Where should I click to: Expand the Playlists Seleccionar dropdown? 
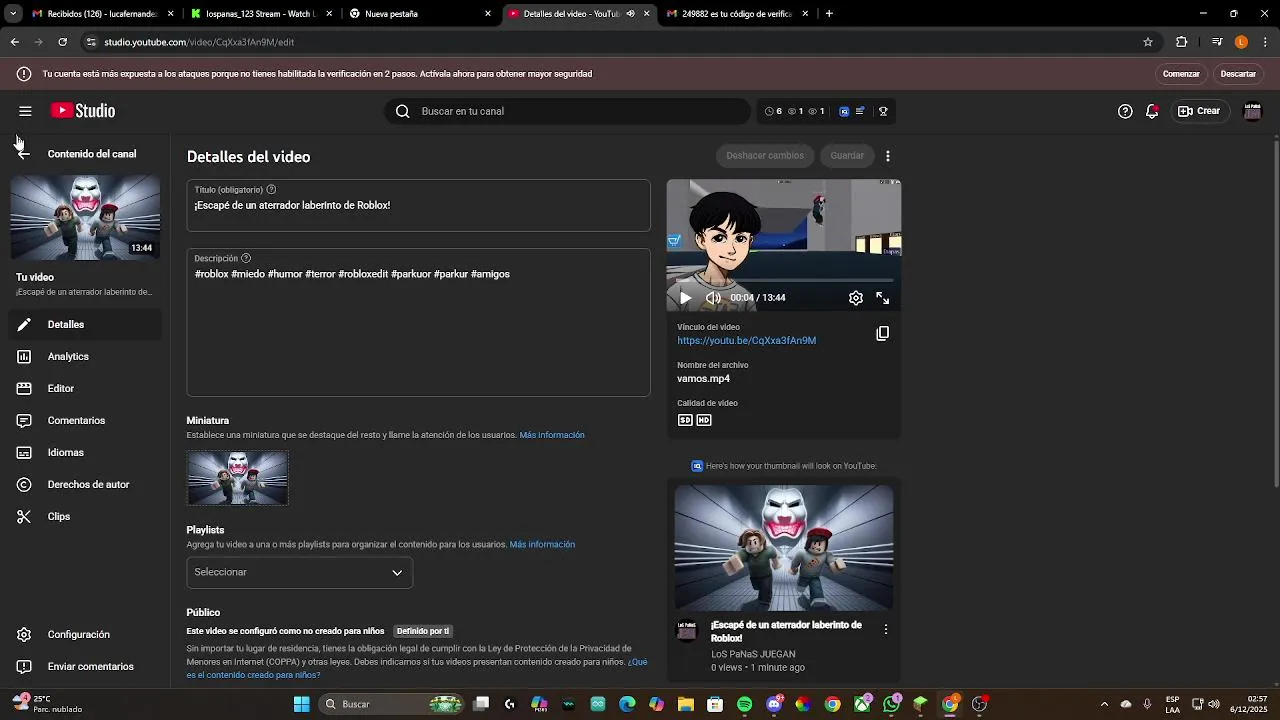[x=299, y=572]
